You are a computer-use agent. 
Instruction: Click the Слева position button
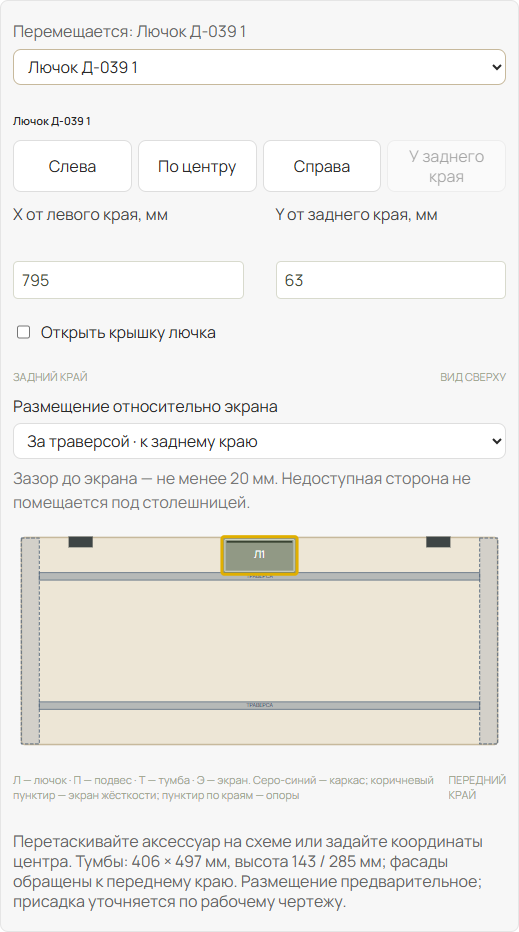73,166
